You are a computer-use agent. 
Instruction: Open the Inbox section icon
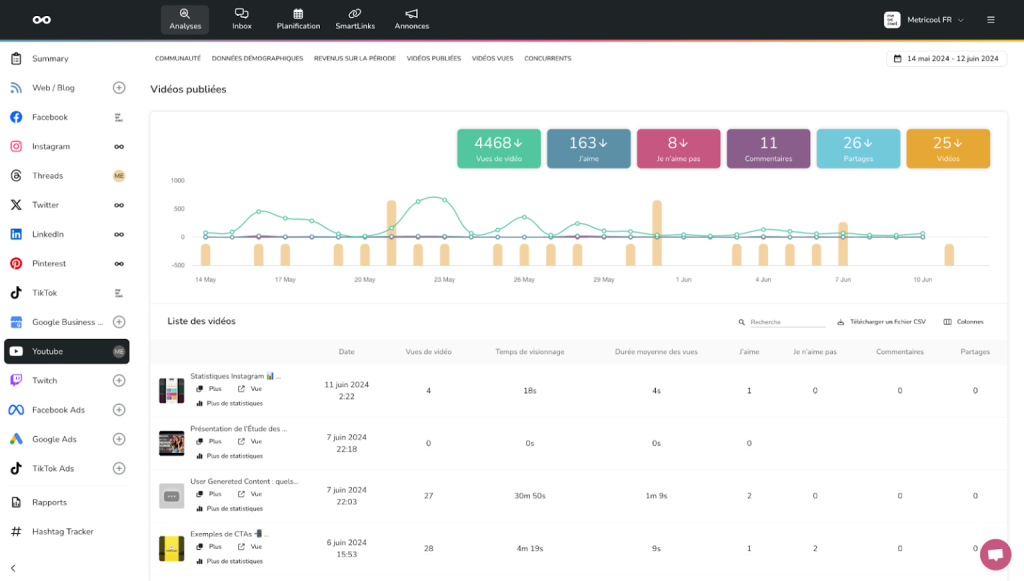tap(242, 14)
